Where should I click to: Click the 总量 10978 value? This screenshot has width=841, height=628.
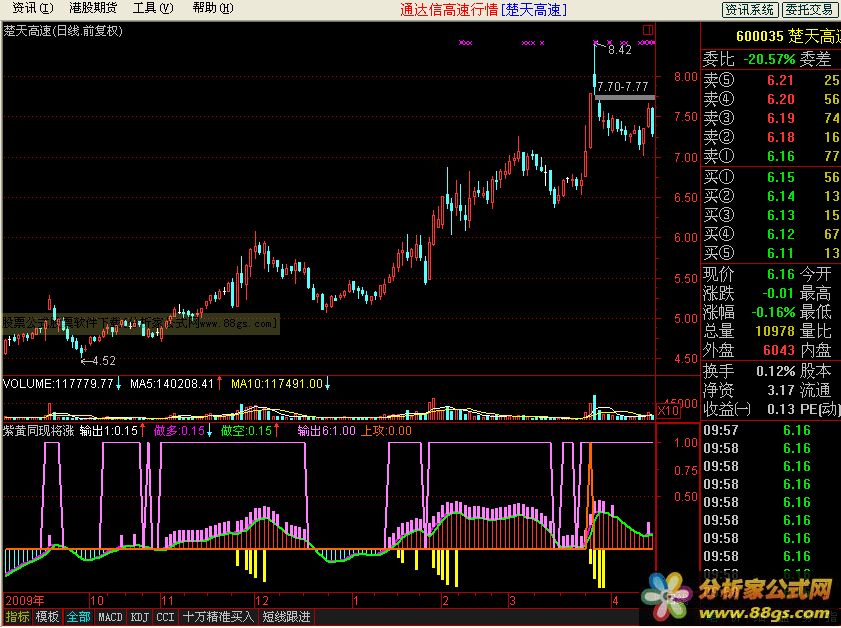click(775, 331)
